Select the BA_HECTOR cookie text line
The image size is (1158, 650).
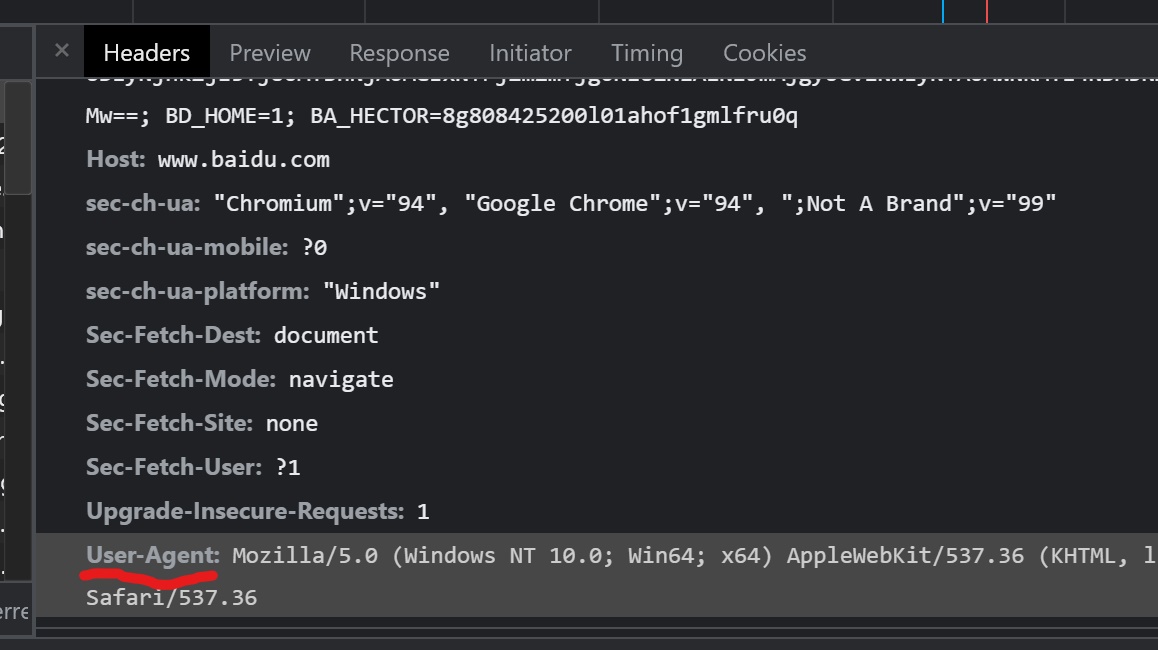pyautogui.click(x=442, y=116)
